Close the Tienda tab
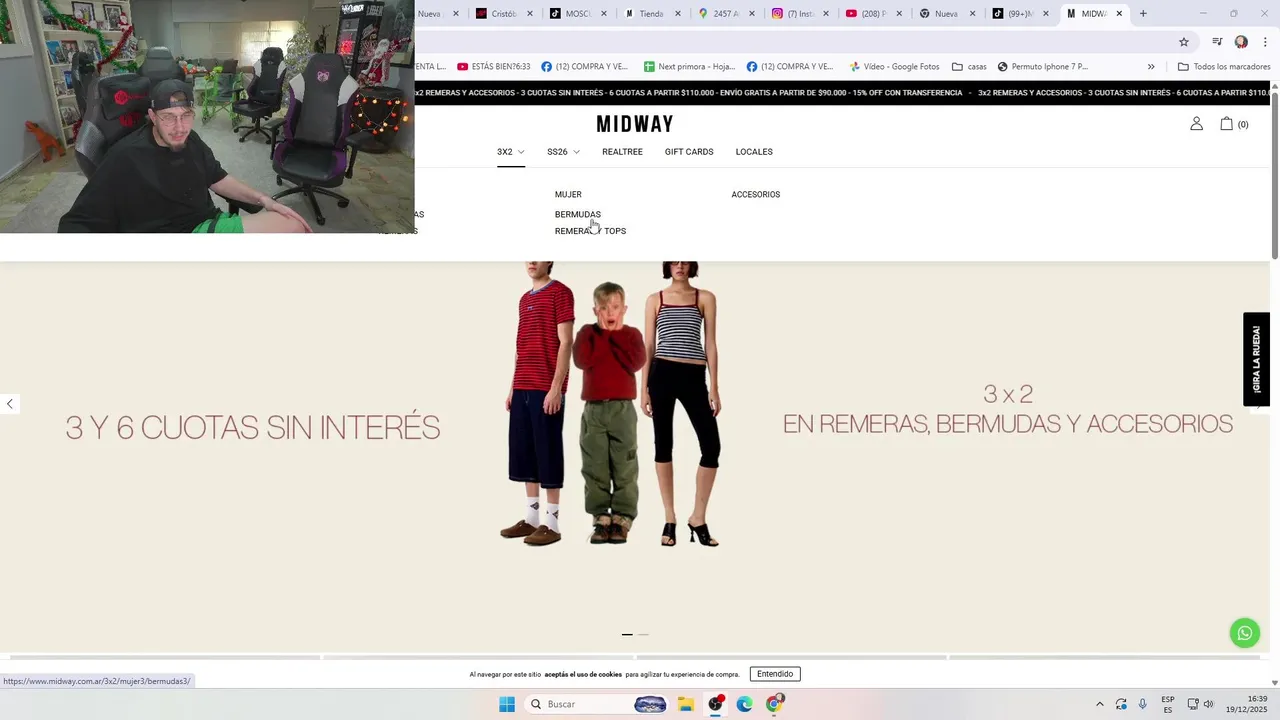Screen dimensions: 1280x720 click(x=678, y=14)
